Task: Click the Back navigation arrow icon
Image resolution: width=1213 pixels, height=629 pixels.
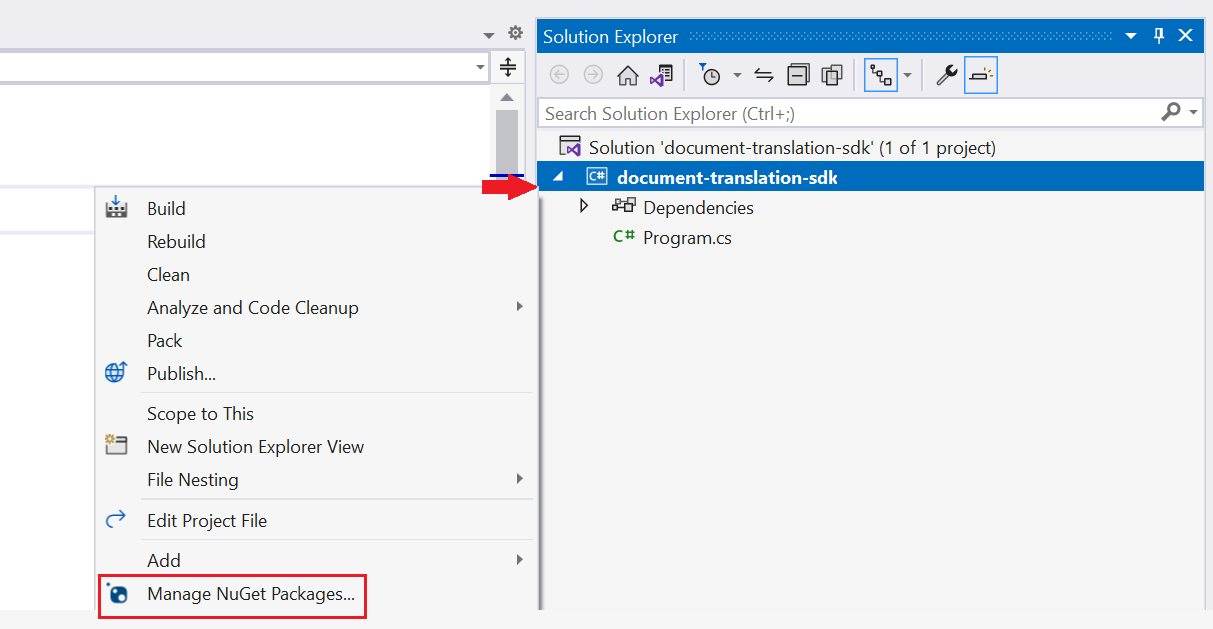Action: (x=559, y=74)
